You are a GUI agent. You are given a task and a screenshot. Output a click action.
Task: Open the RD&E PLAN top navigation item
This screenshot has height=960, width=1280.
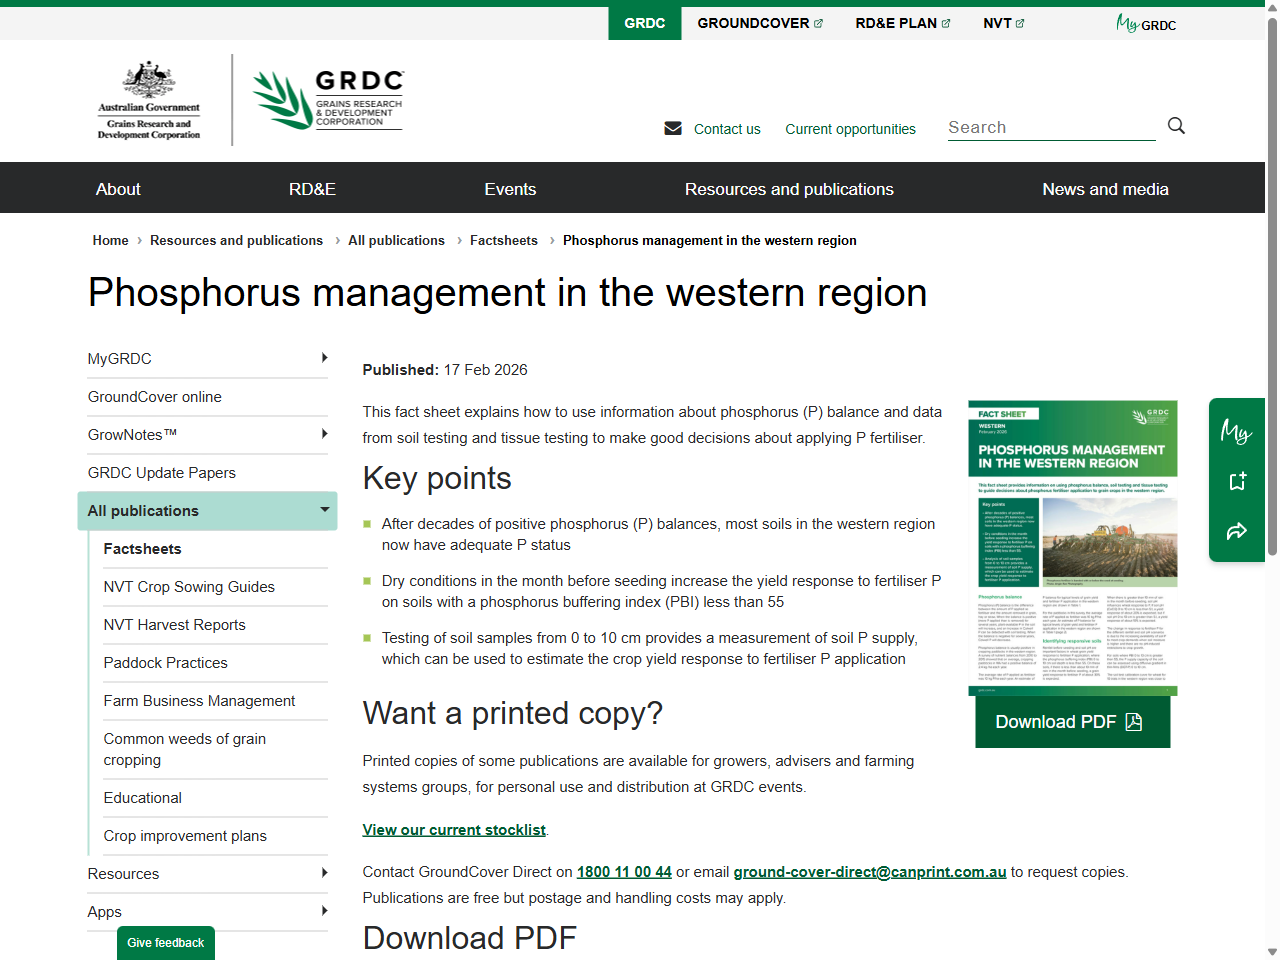(x=897, y=22)
